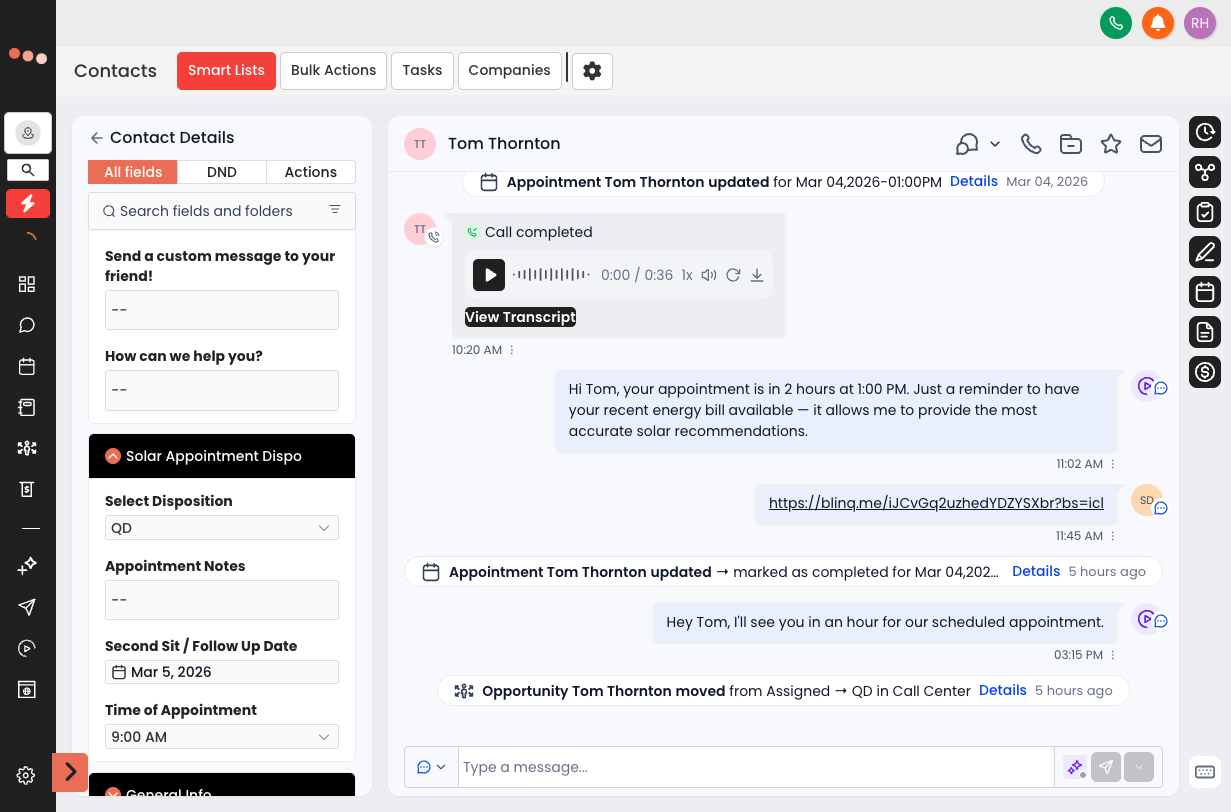Open the Contacts settings gear
1231x812 pixels.
592,71
